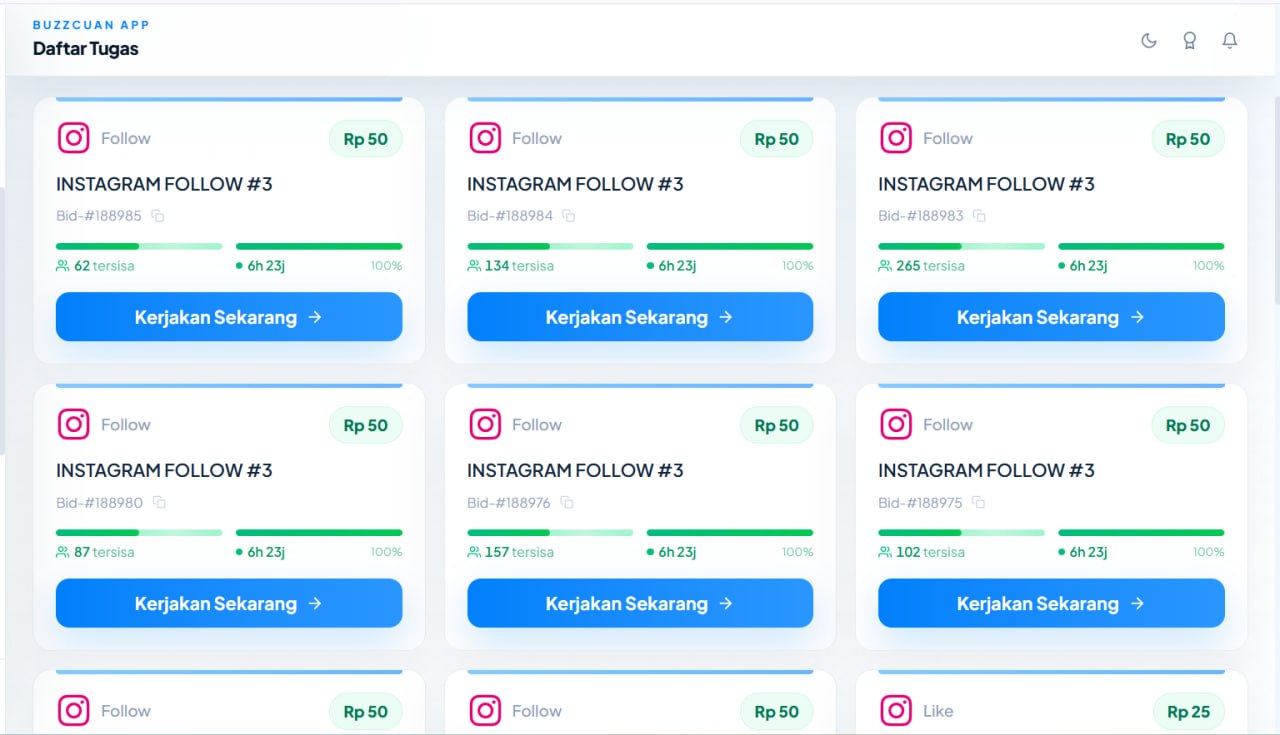The image size is (1280, 735).
Task: Copy task ID Bid-#188985 using copy icon
Action: point(158,216)
